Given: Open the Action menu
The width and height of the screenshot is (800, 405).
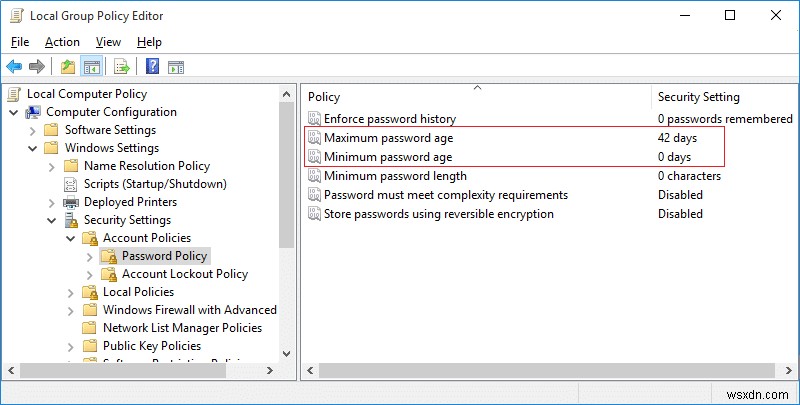Looking at the screenshot, I should (x=62, y=42).
